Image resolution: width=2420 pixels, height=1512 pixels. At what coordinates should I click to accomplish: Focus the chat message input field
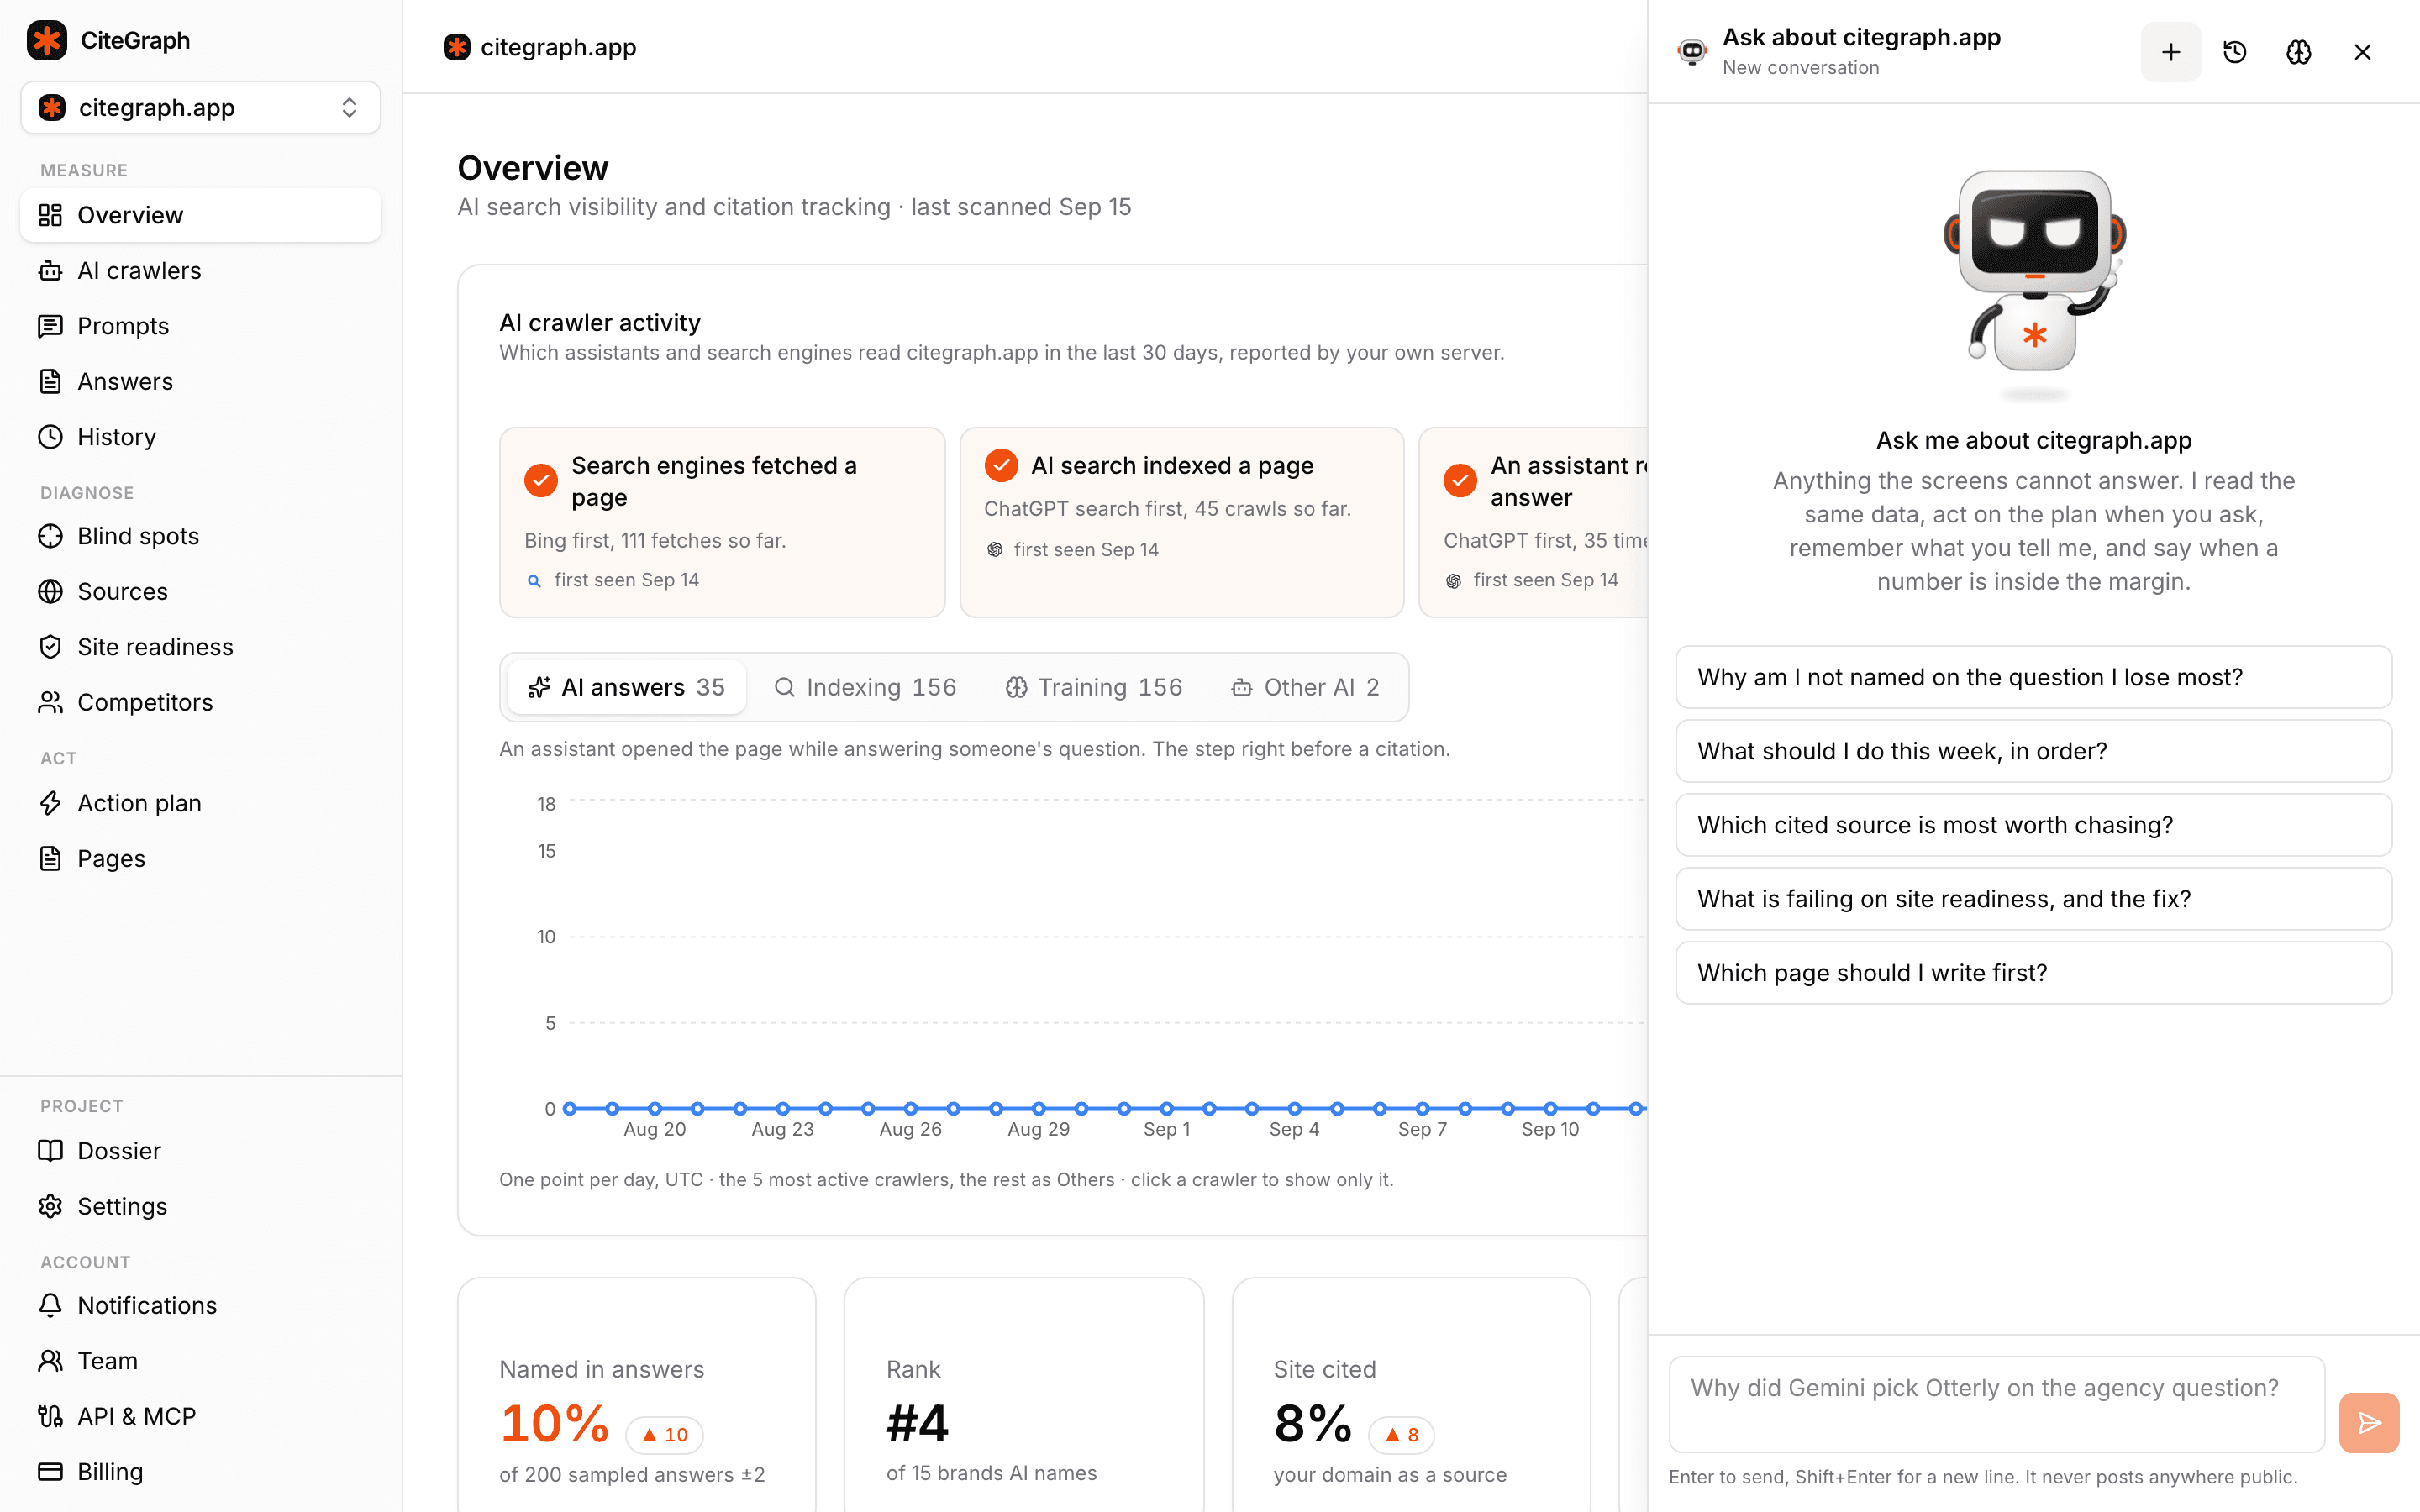[1996, 1404]
